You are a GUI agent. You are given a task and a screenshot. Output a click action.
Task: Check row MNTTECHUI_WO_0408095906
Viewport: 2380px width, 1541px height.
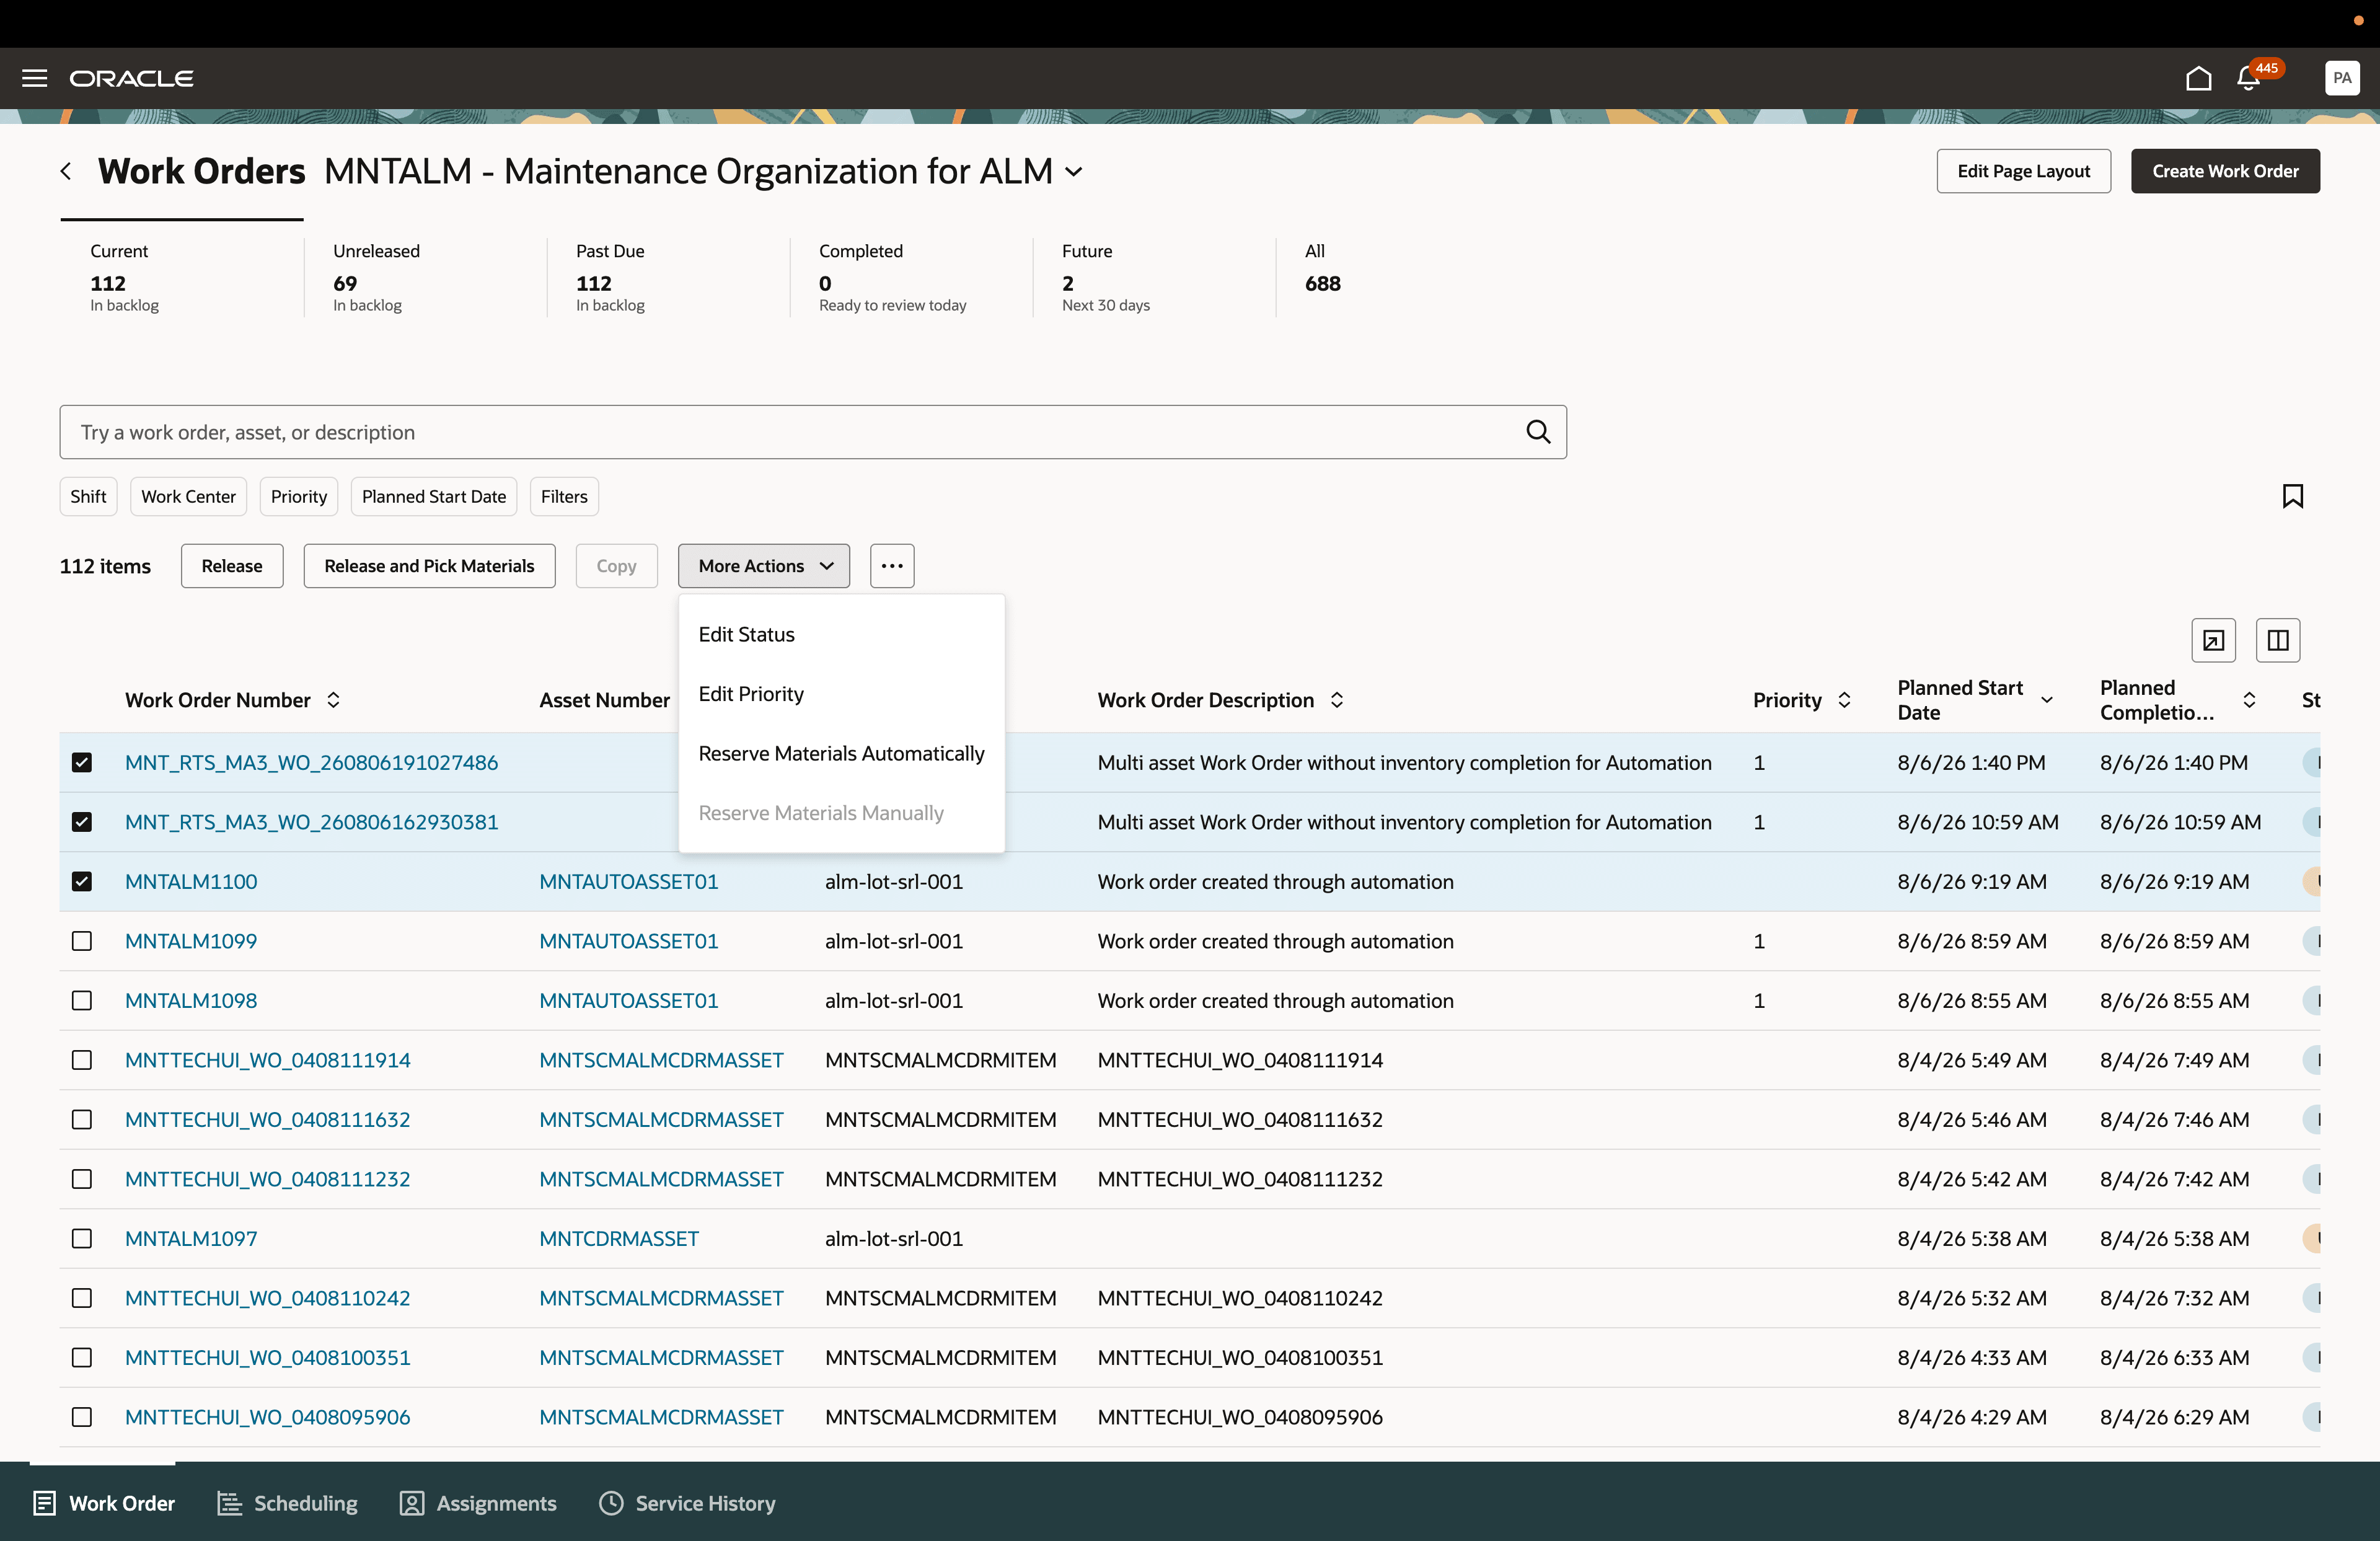click(82, 1417)
